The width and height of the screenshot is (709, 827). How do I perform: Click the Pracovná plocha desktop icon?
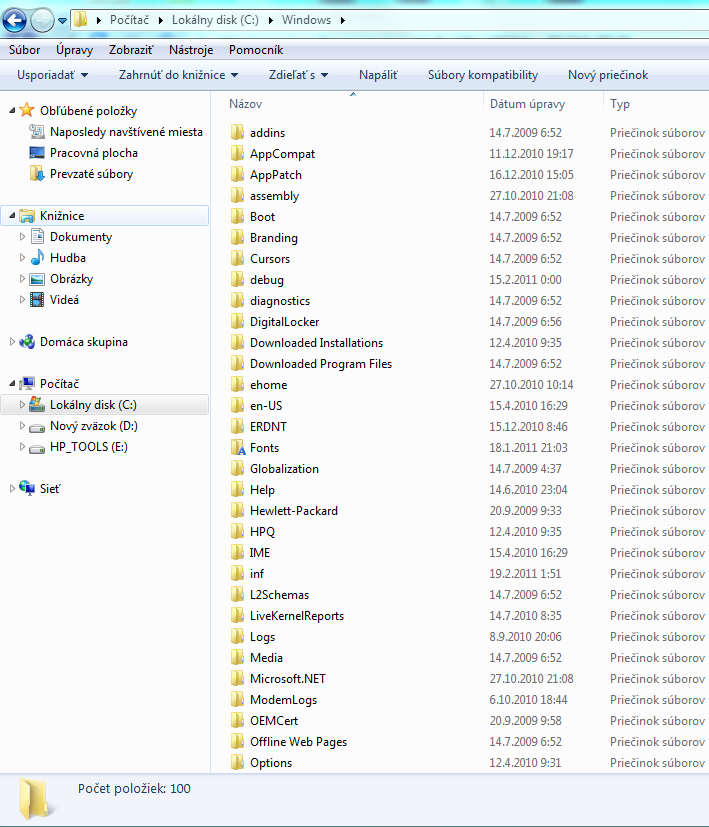coord(38,153)
